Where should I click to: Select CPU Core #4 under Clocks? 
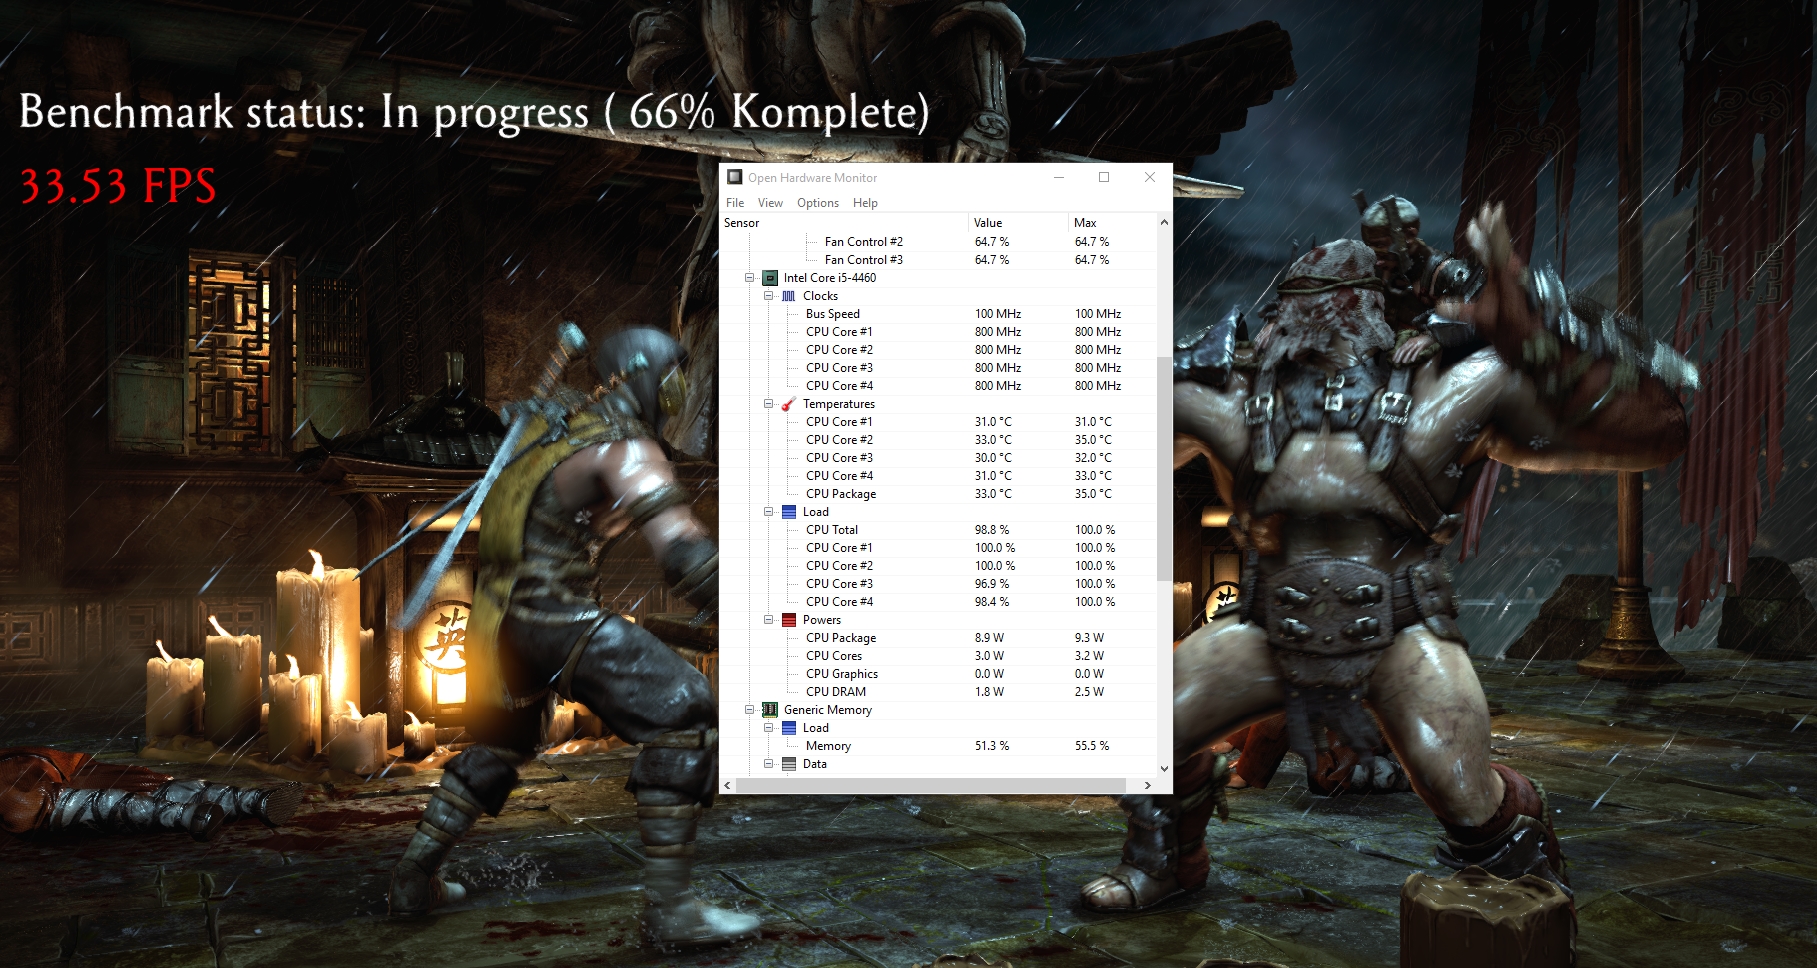pos(938,386)
